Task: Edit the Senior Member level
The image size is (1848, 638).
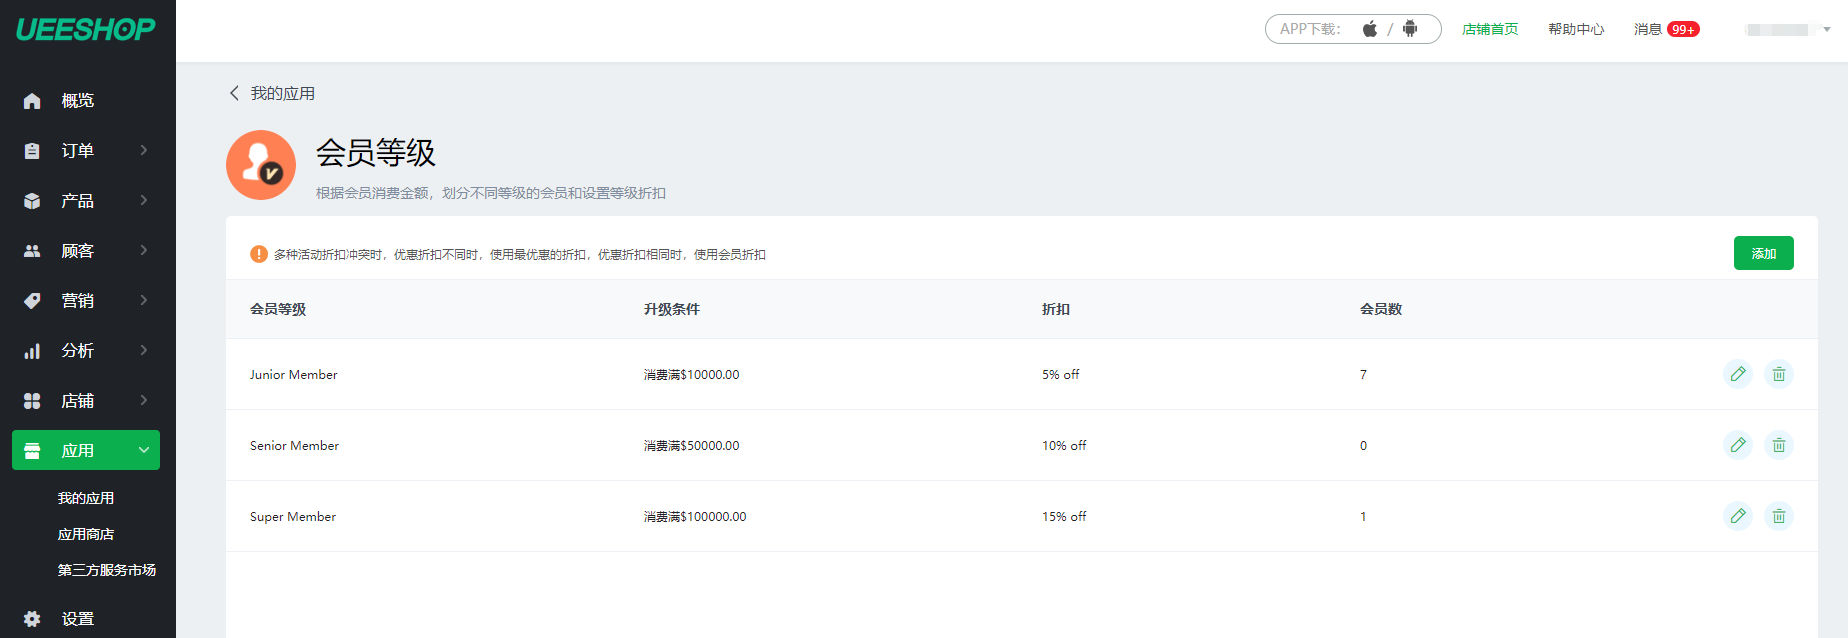Action: (x=1738, y=445)
